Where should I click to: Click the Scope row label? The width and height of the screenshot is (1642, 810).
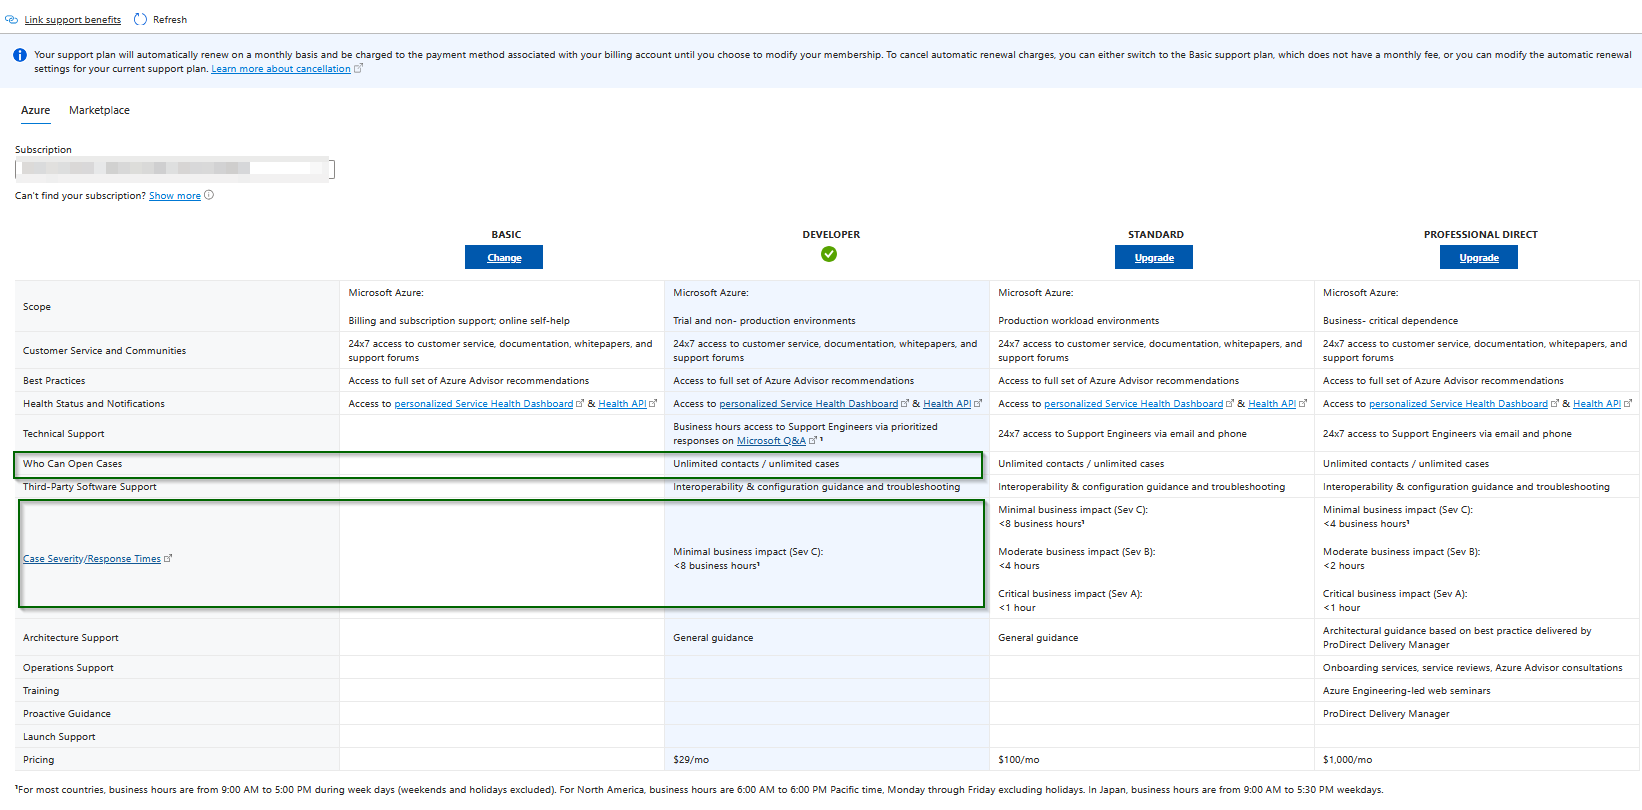click(37, 307)
